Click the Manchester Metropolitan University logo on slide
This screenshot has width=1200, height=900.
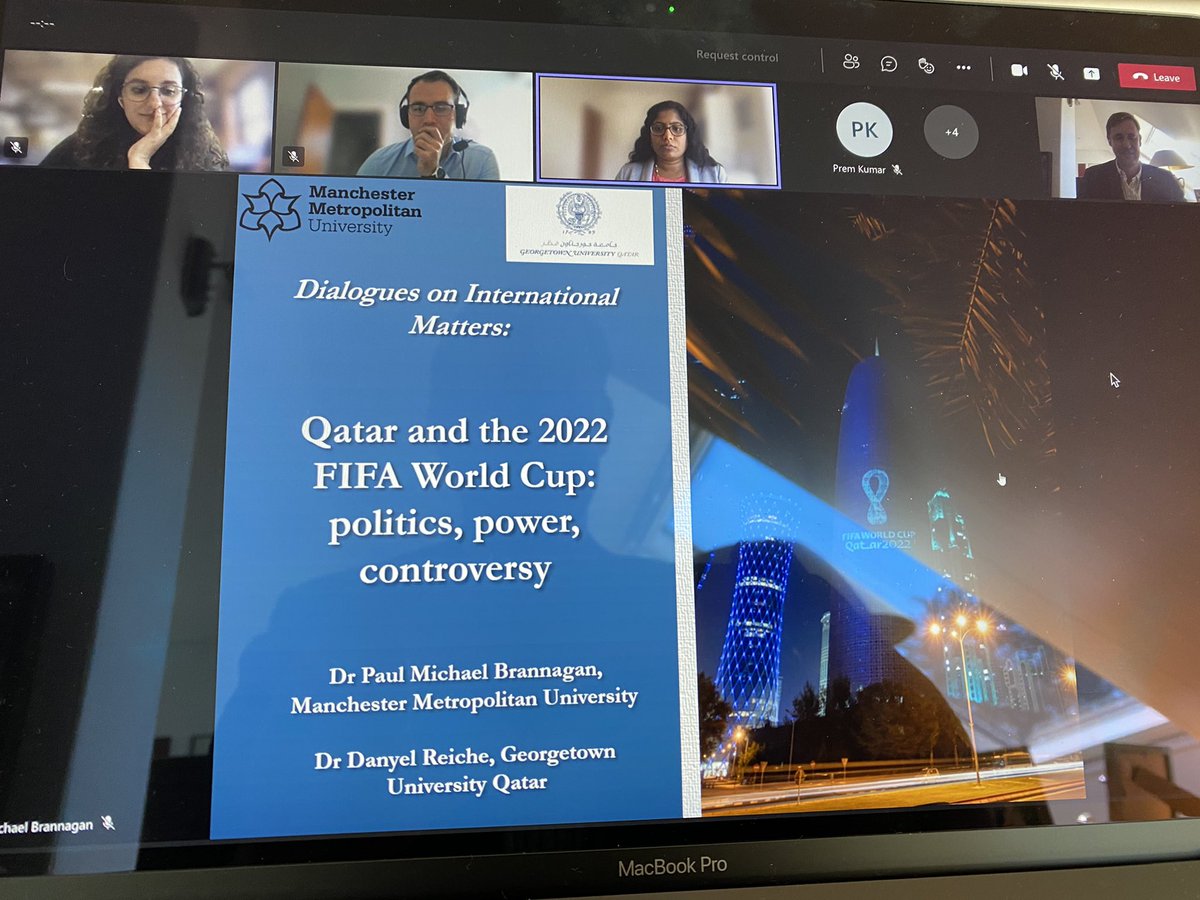click(330, 208)
